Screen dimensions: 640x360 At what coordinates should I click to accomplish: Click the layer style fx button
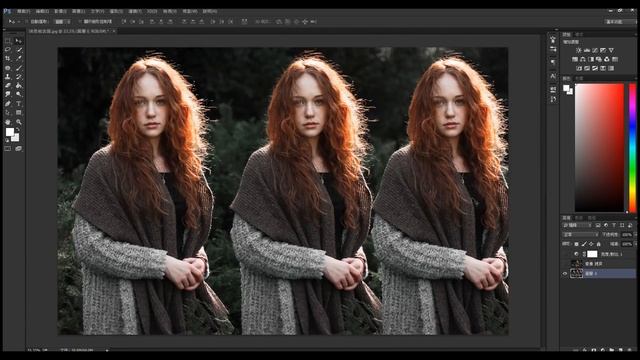click(584, 350)
